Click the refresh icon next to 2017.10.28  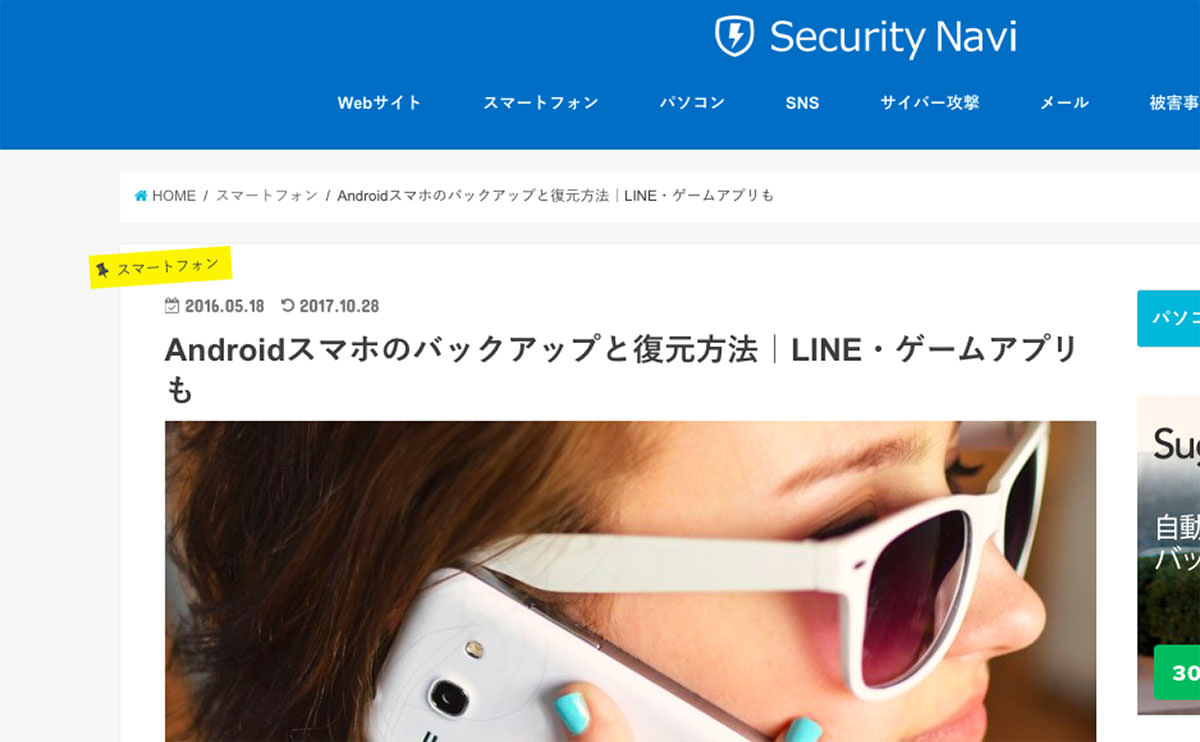click(x=288, y=306)
